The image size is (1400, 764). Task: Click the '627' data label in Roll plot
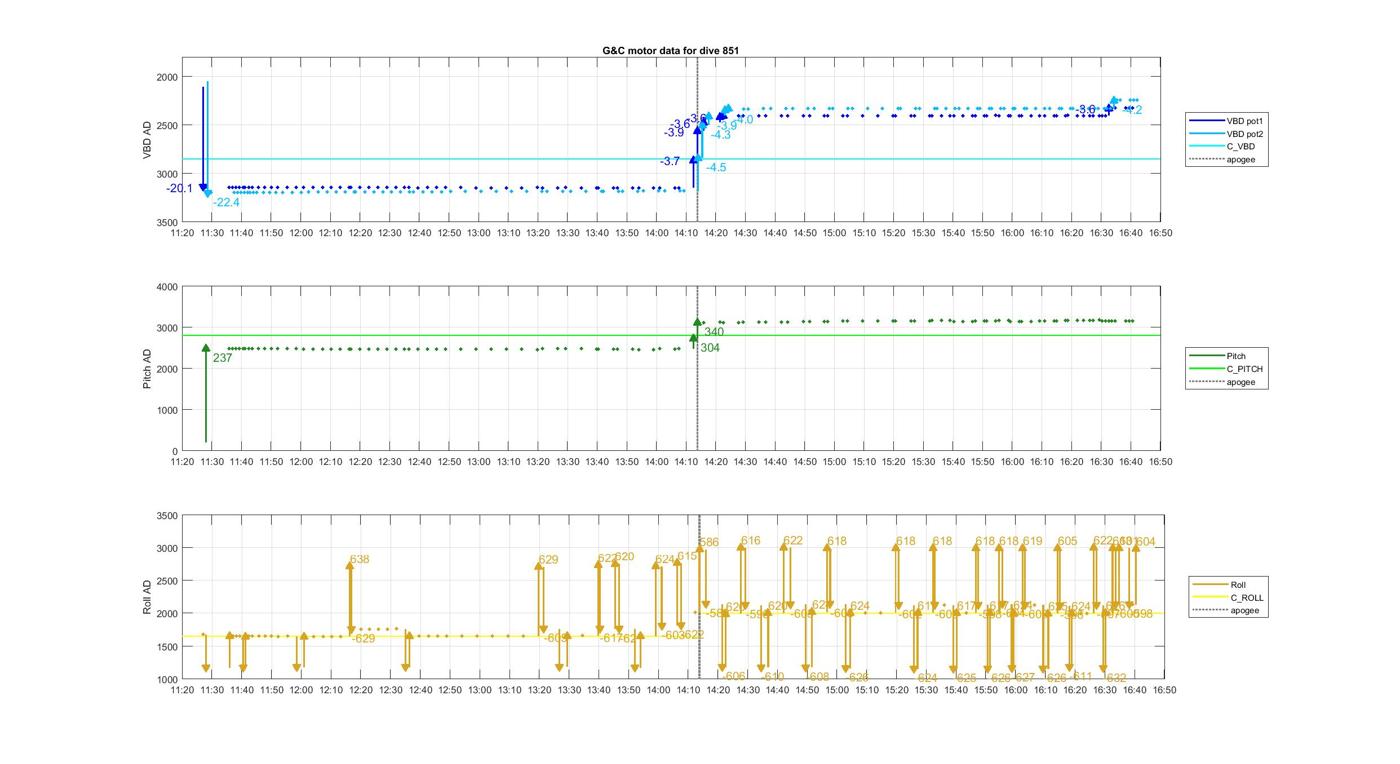[x=1025, y=678]
